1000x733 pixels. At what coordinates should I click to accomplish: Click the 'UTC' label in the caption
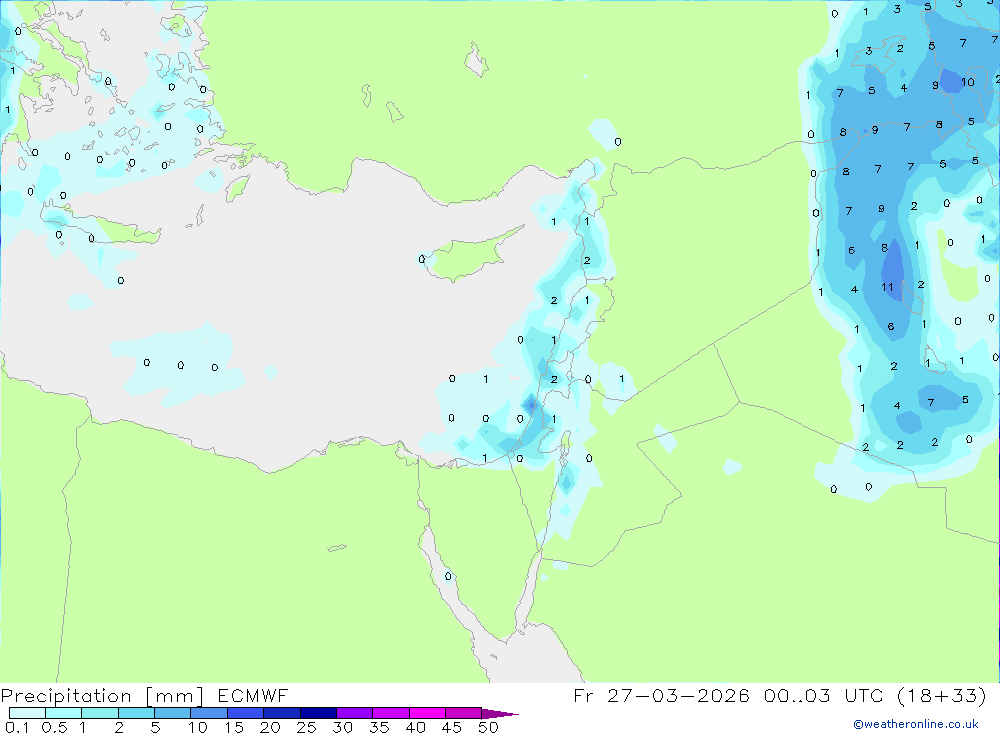[x=864, y=695]
